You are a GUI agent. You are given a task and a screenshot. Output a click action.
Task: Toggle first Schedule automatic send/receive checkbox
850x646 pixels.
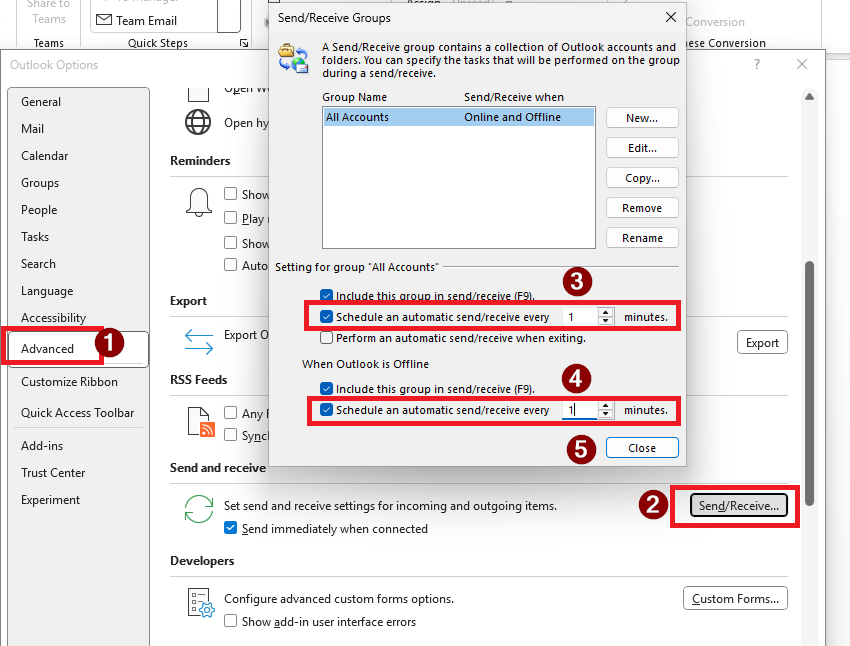pos(326,316)
